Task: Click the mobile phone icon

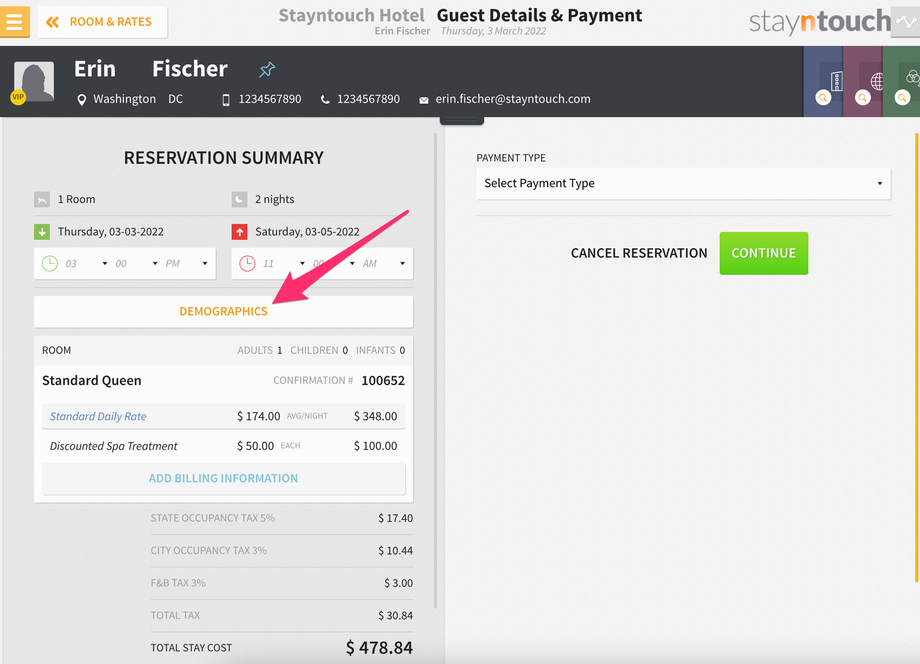Action: tap(226, 100)
